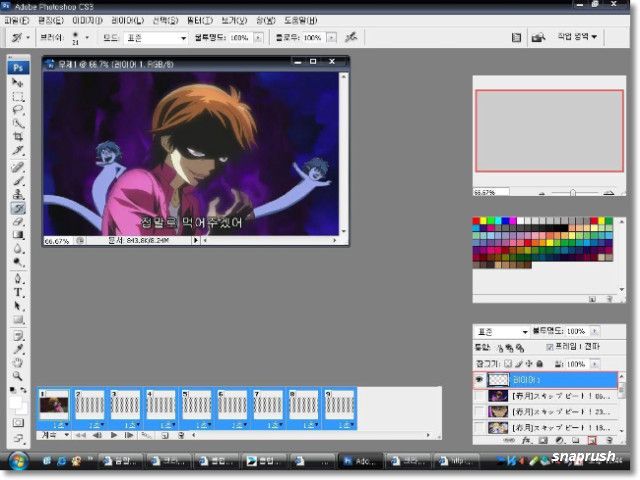Hide layer 레이어 1 with eye icon

coord(480,380)
